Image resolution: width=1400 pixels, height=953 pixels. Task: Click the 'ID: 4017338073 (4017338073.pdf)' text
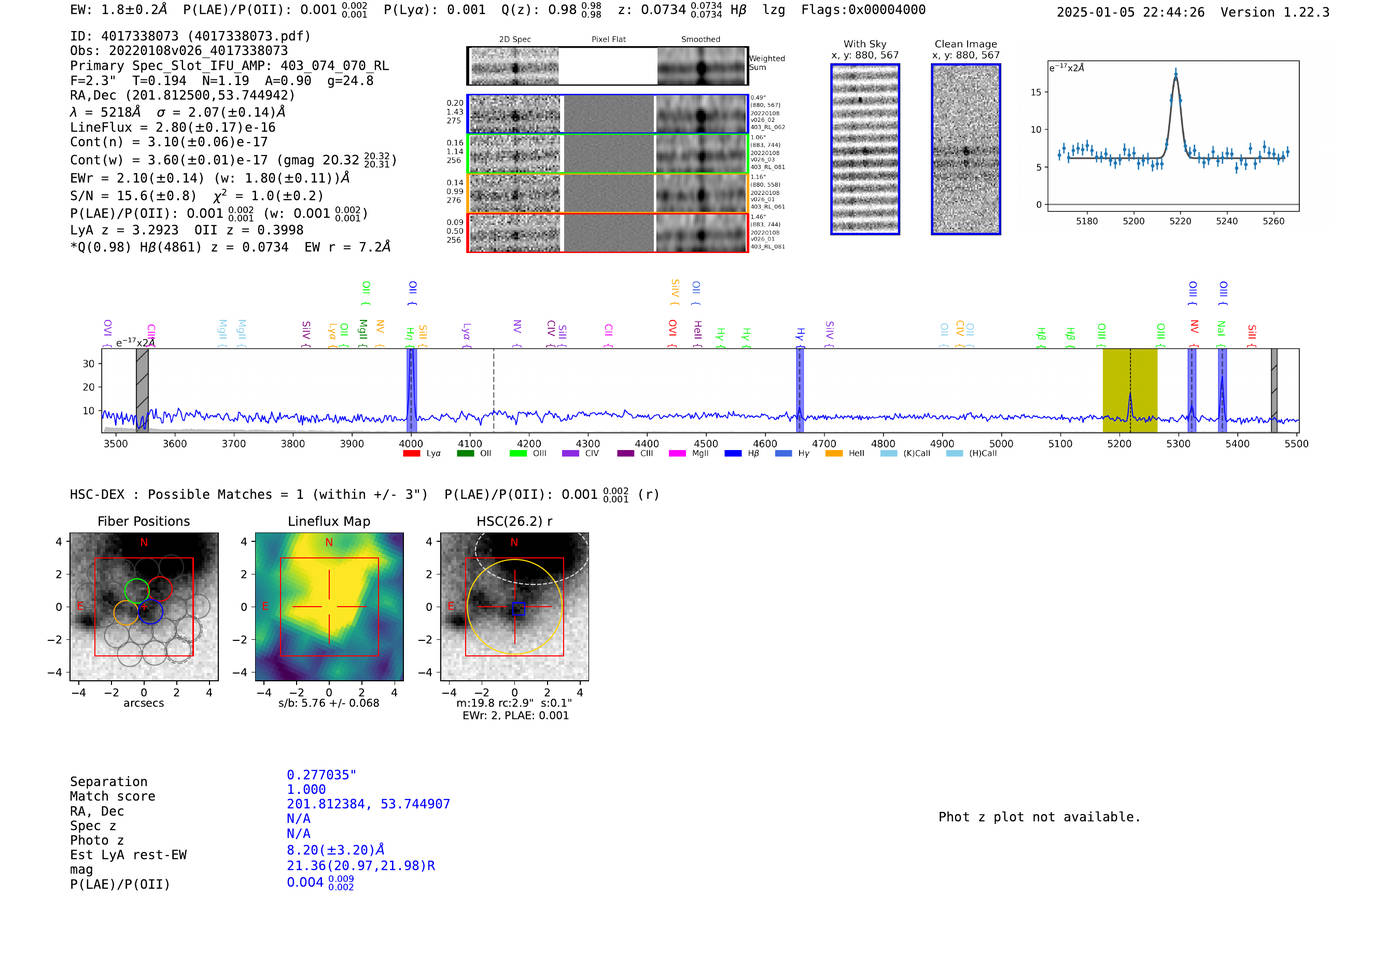coord(190,36)
